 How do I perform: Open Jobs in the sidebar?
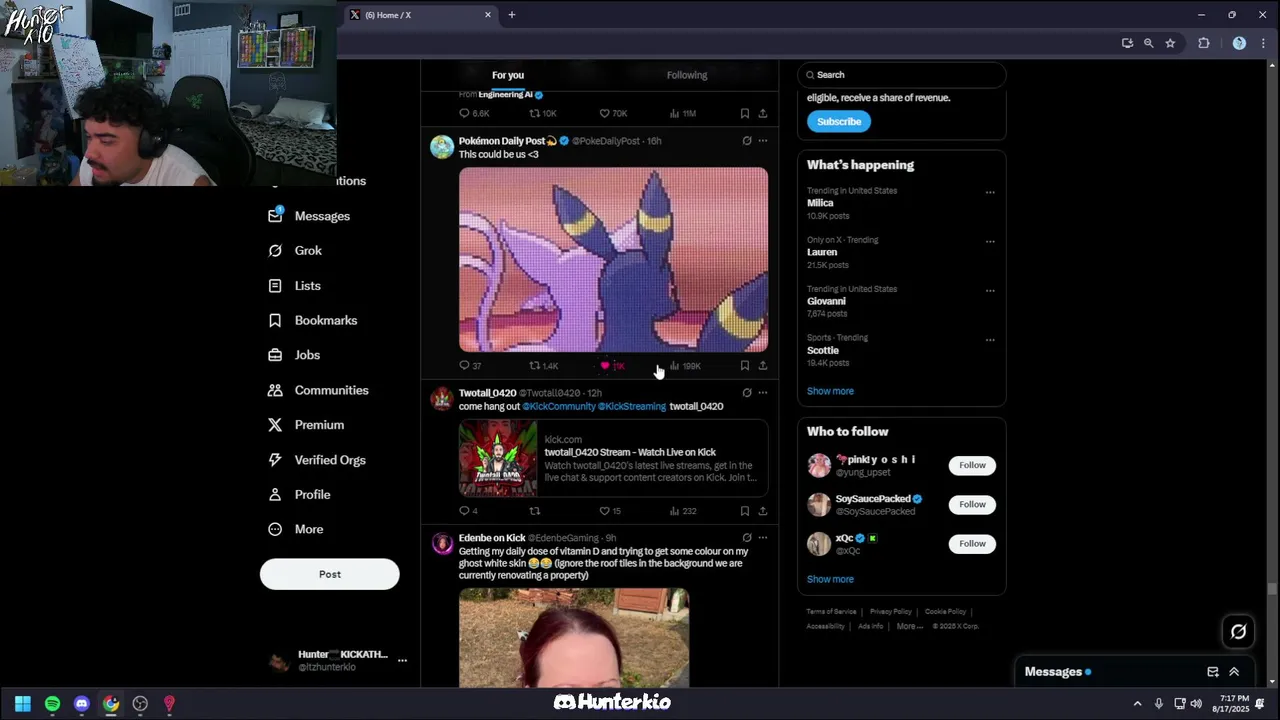pos(294,355)
